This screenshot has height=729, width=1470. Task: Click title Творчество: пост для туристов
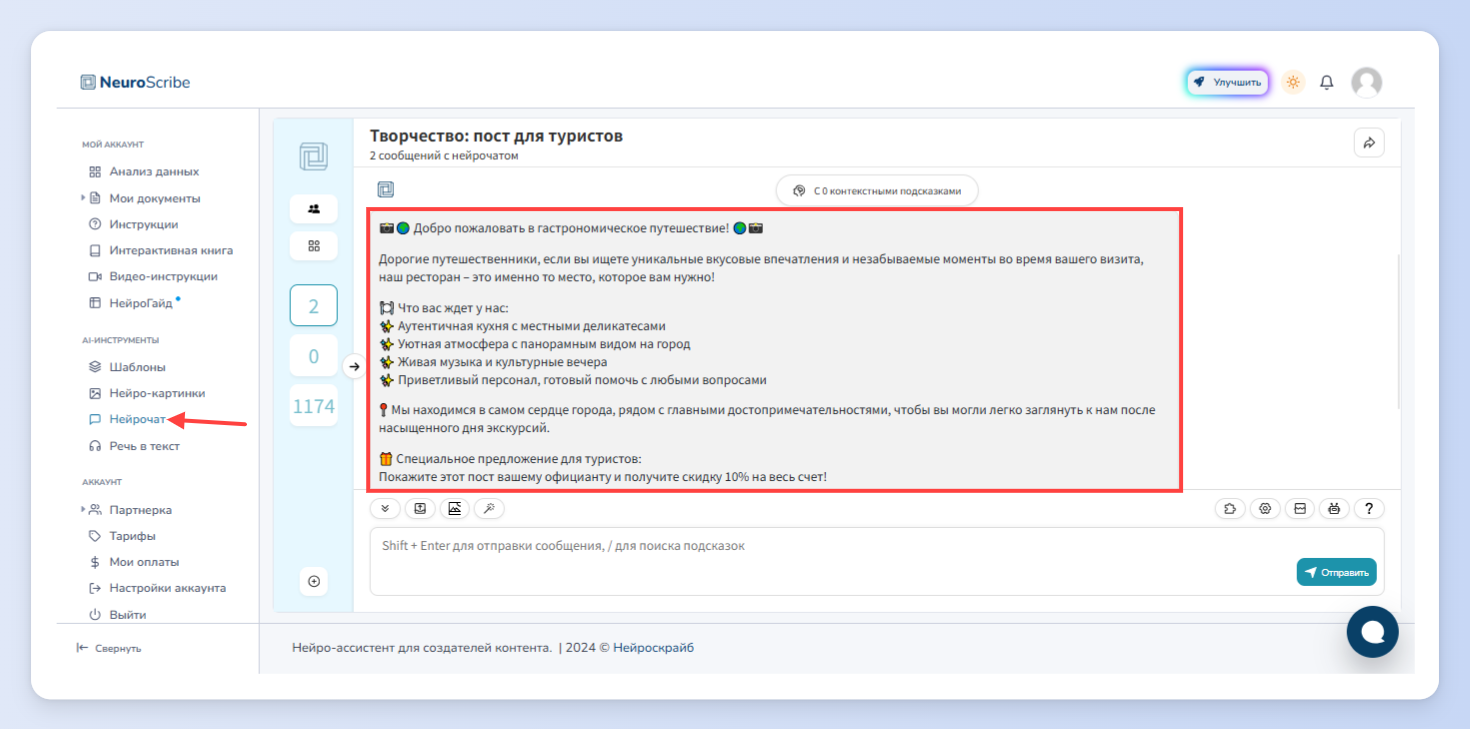(496, 136)
